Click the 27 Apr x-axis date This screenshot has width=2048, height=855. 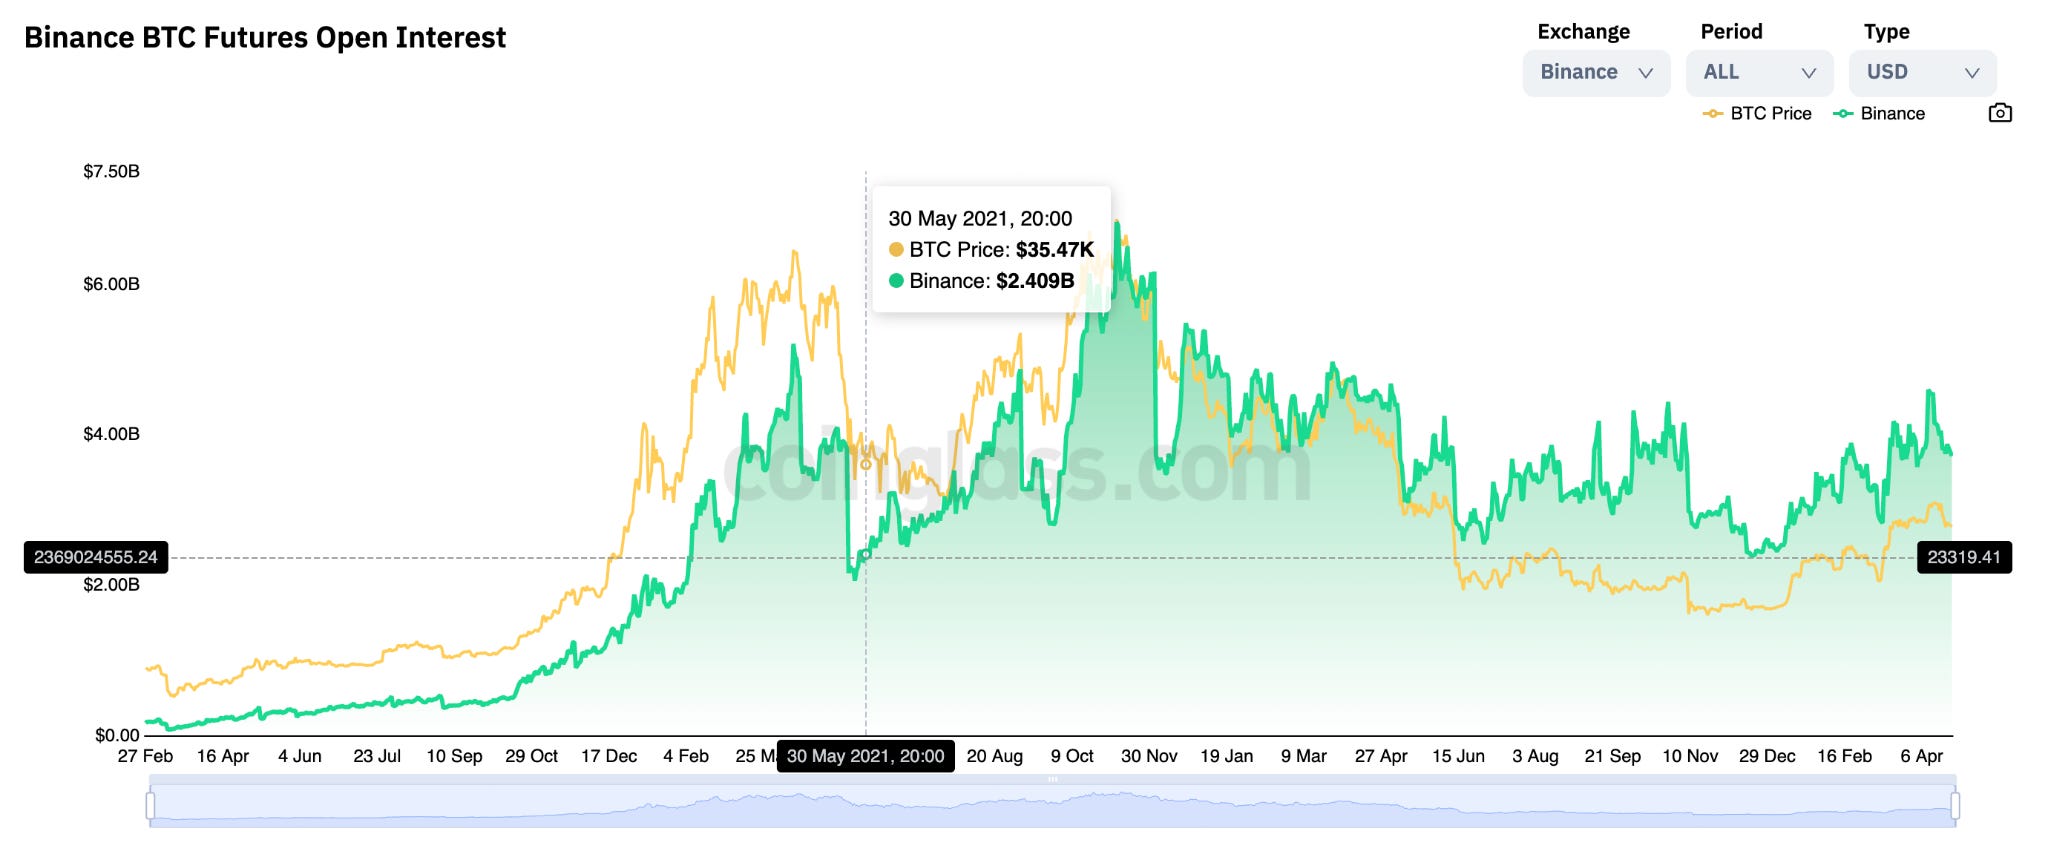point(1381,757)
